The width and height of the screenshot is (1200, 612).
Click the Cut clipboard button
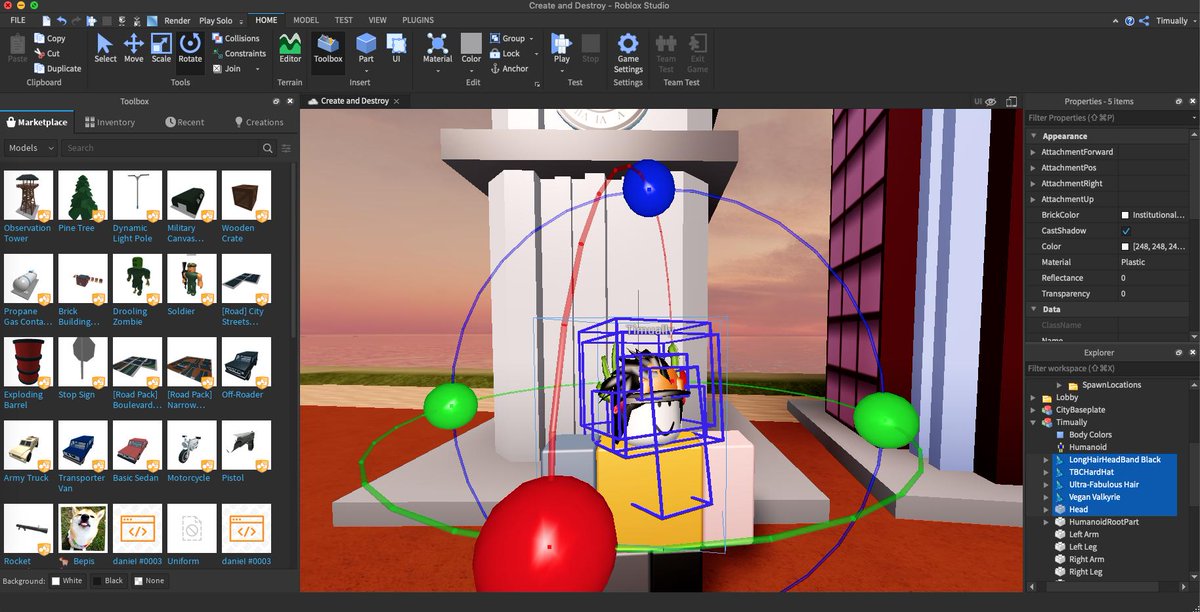(47, 53)
